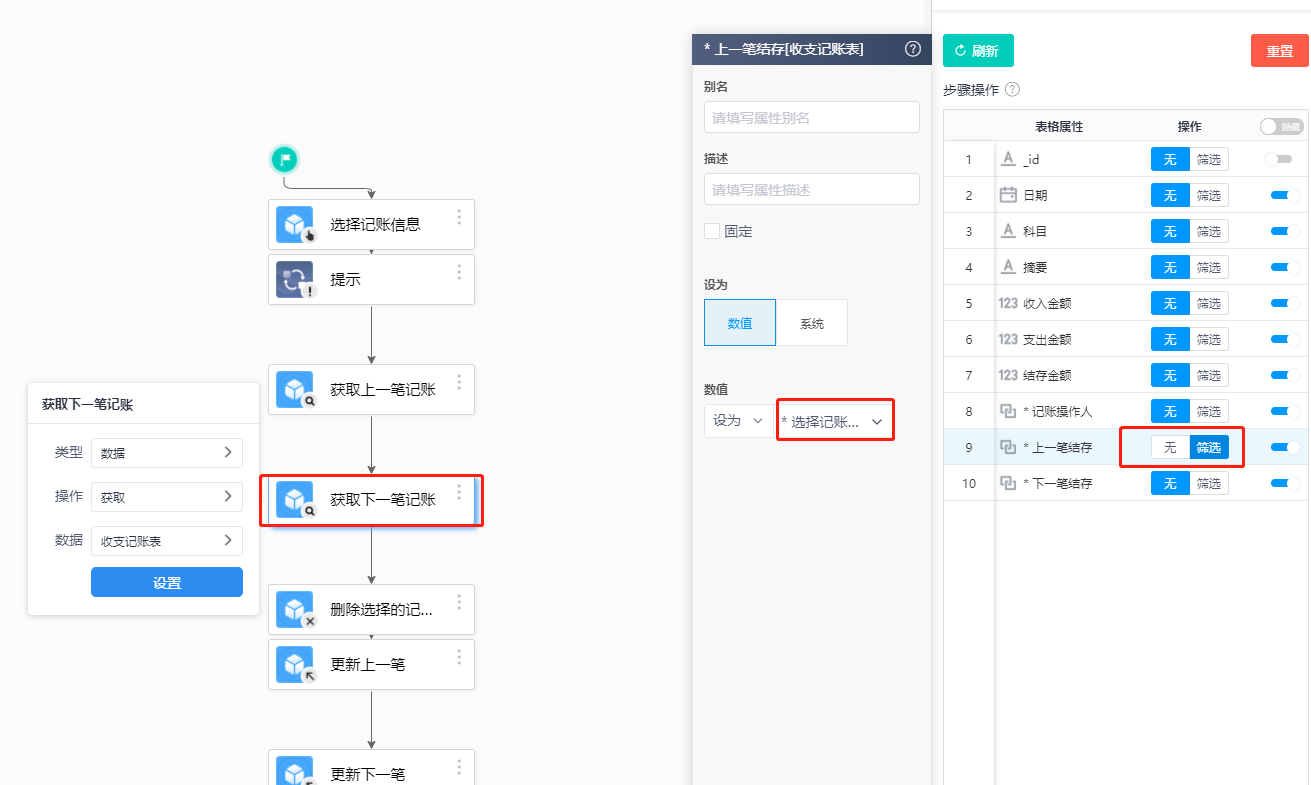Check the 固定 checkbox
The image size is (1311, 785).
(x=712, y=231)
